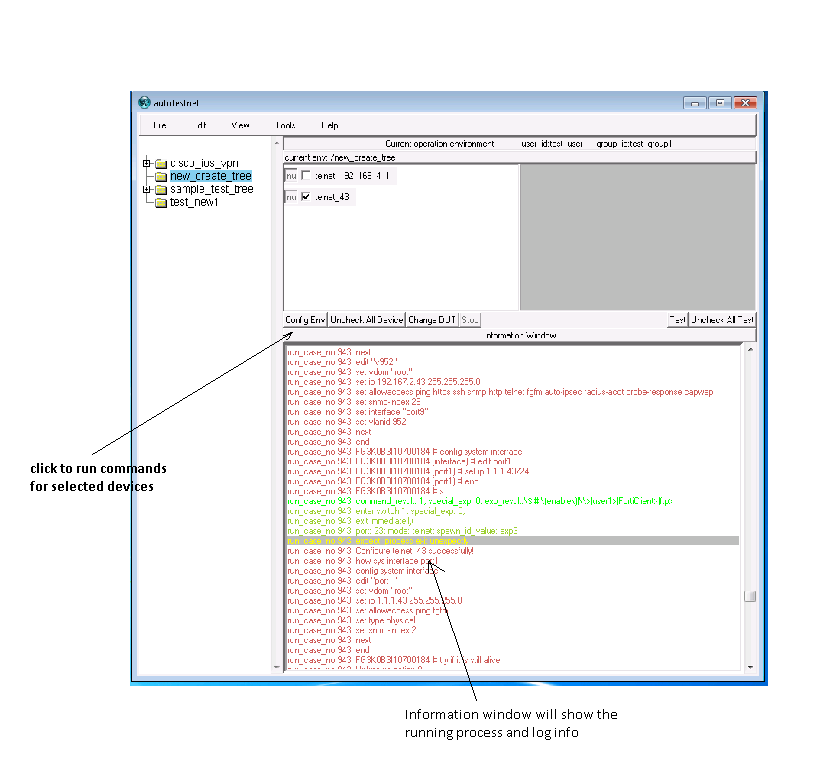Uncheck the telnet_43 device checkbox
The image size is (838, 784).
(306, 198)
